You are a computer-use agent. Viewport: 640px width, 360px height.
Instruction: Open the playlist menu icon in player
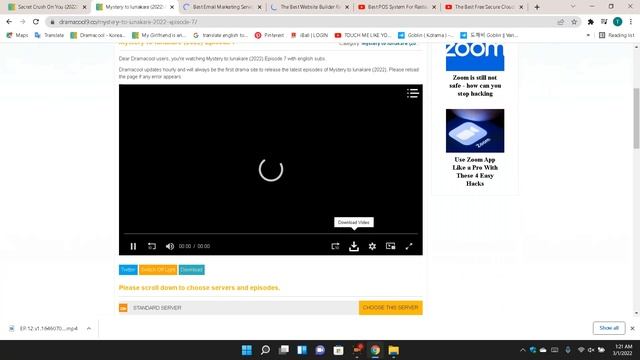[413, 93]
